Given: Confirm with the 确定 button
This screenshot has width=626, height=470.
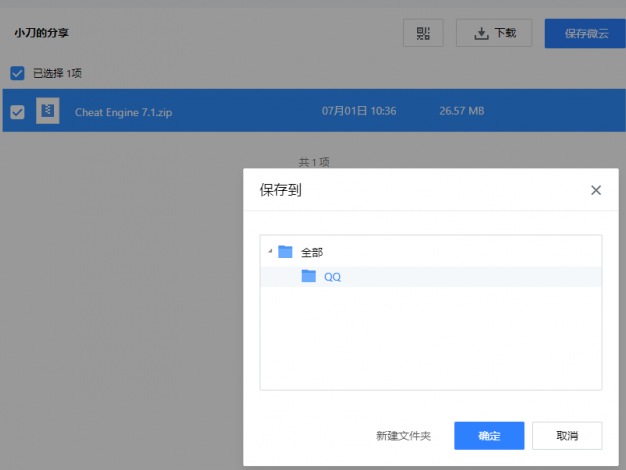Looking at the screenshot, I should click(489, 436).
